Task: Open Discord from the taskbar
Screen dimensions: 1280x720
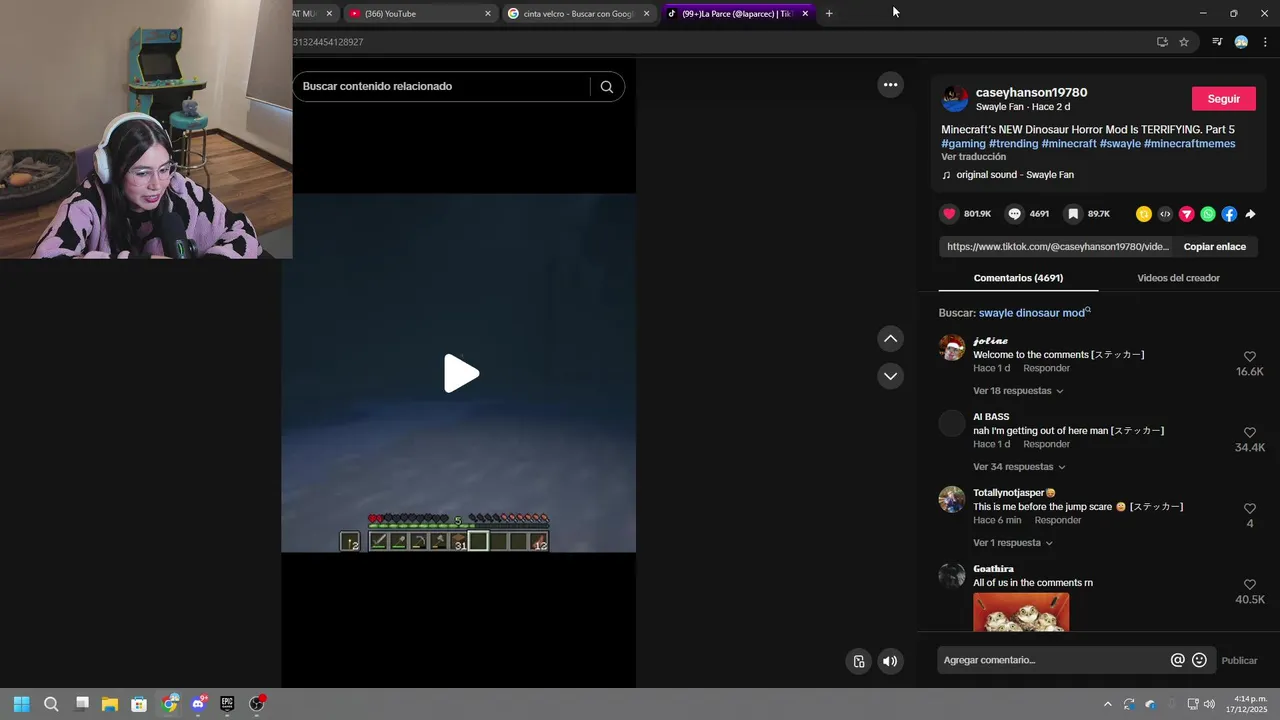Action: [x=198, y=704]
